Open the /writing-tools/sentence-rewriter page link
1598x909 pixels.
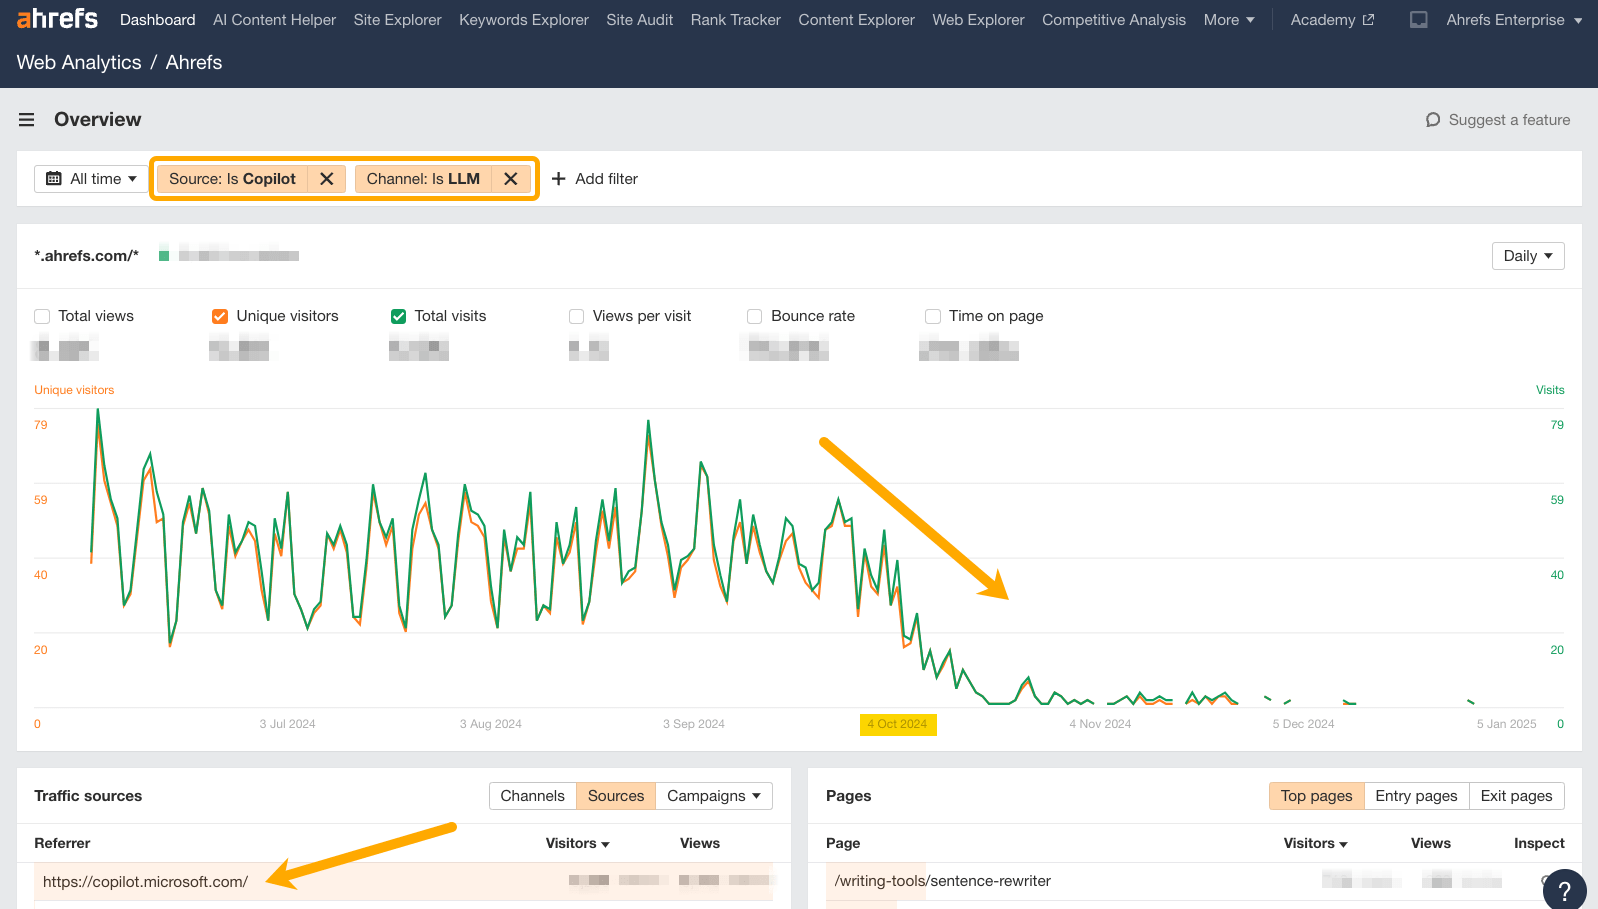tap(943, 881)
